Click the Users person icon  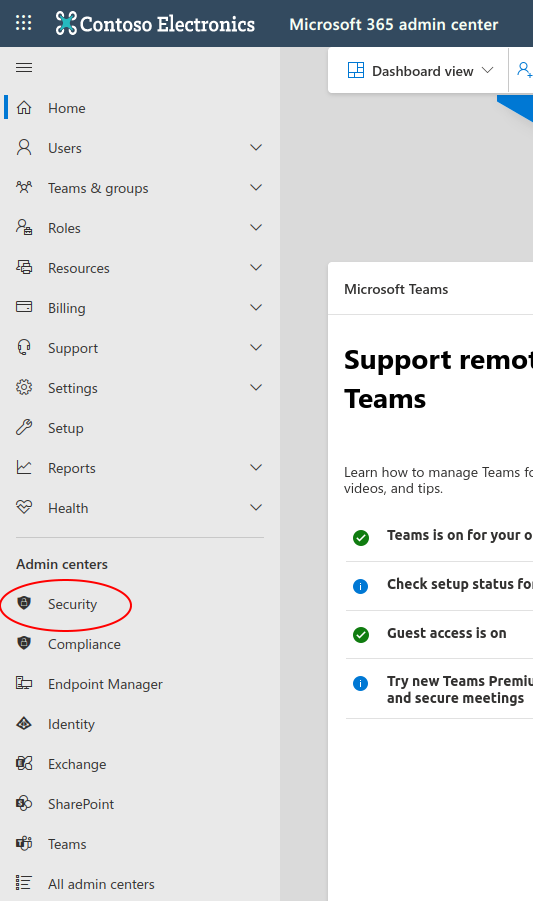click(24, 148)
